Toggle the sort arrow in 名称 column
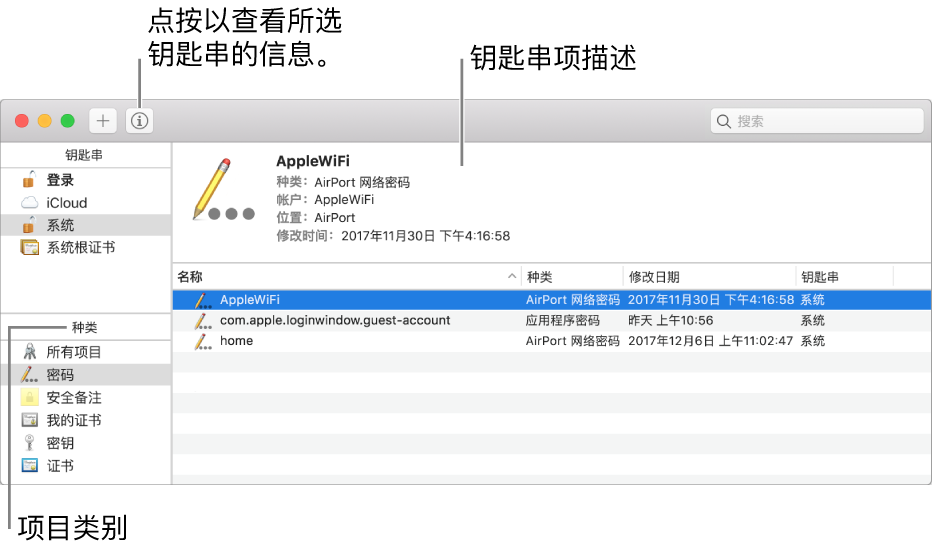The image size is (934, 551). click(512, 276)
